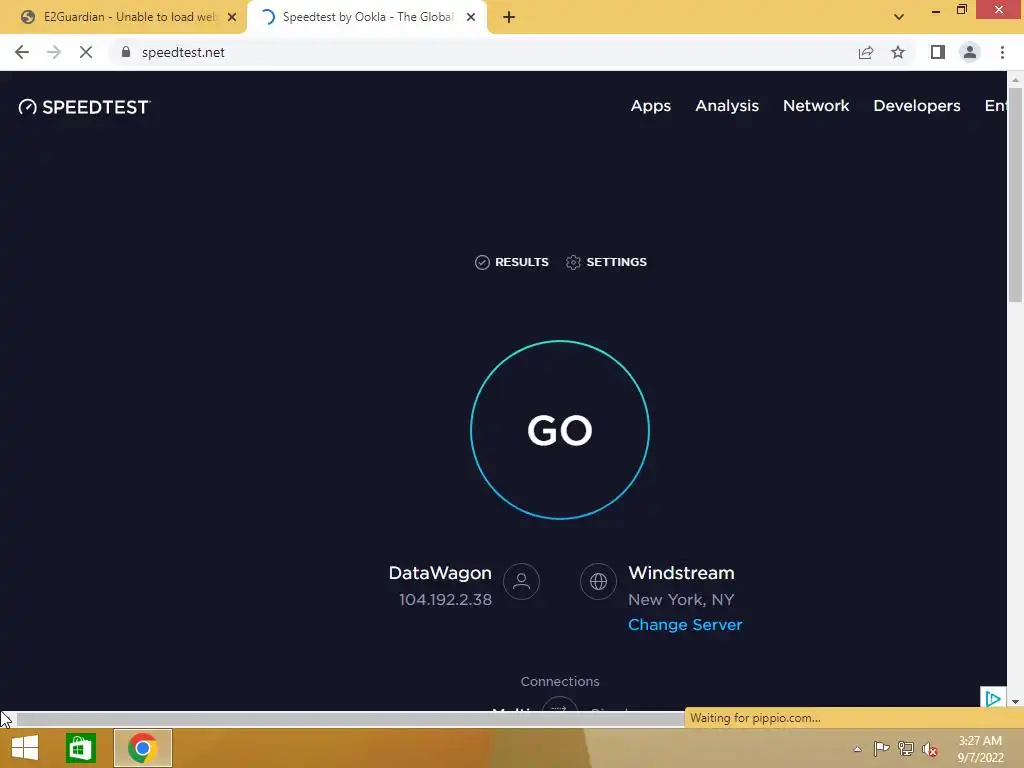Open the SETTINGS page
Viewport: 1024px width, 768px height.
click(606, 262)
